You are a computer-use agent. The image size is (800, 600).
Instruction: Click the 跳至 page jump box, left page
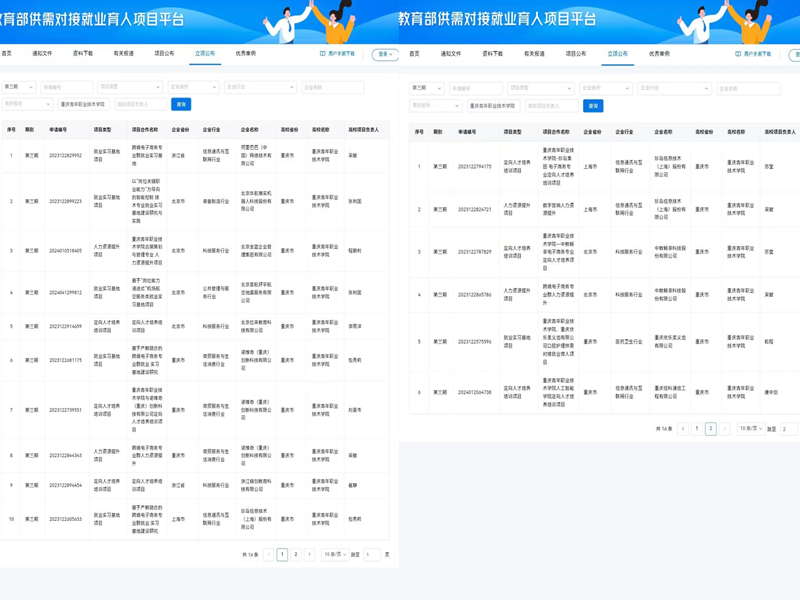click(371, 555)
